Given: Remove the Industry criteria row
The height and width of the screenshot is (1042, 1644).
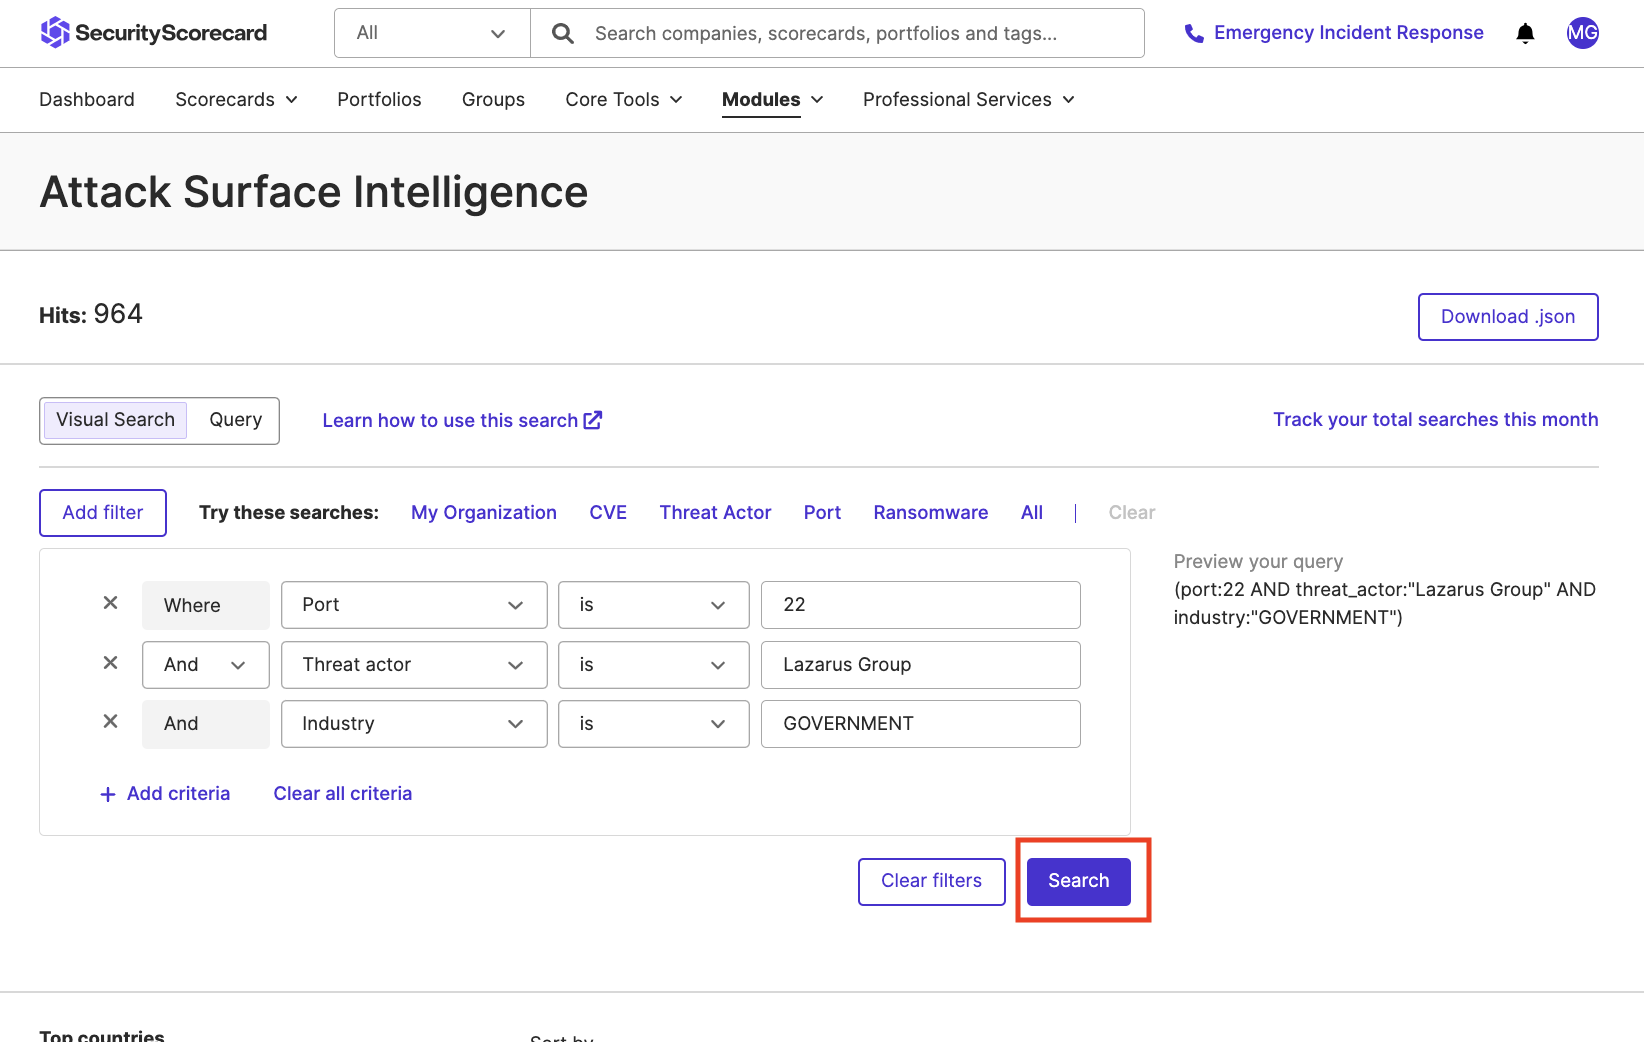Looking at the screenshot, I should pyautogui.click(x=111, y=722).
